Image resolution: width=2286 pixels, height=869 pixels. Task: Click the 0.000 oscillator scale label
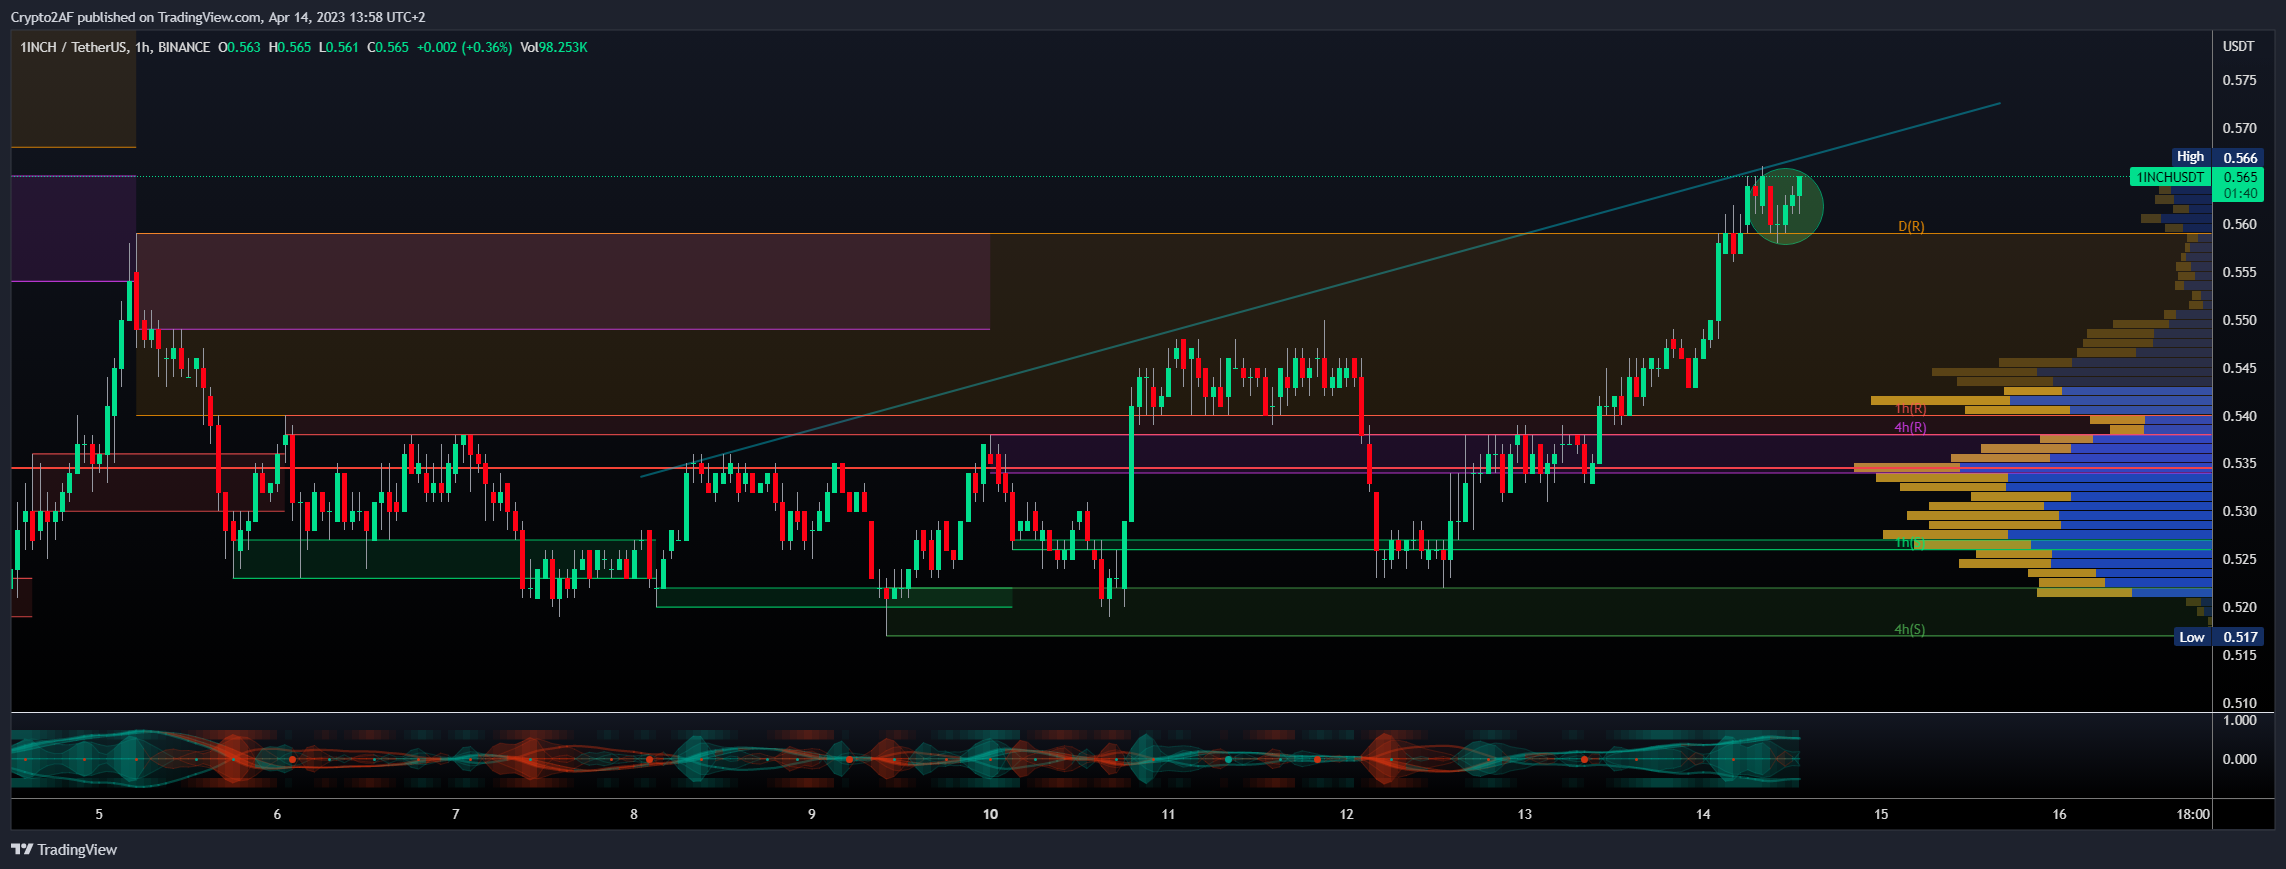(2239, 759)
